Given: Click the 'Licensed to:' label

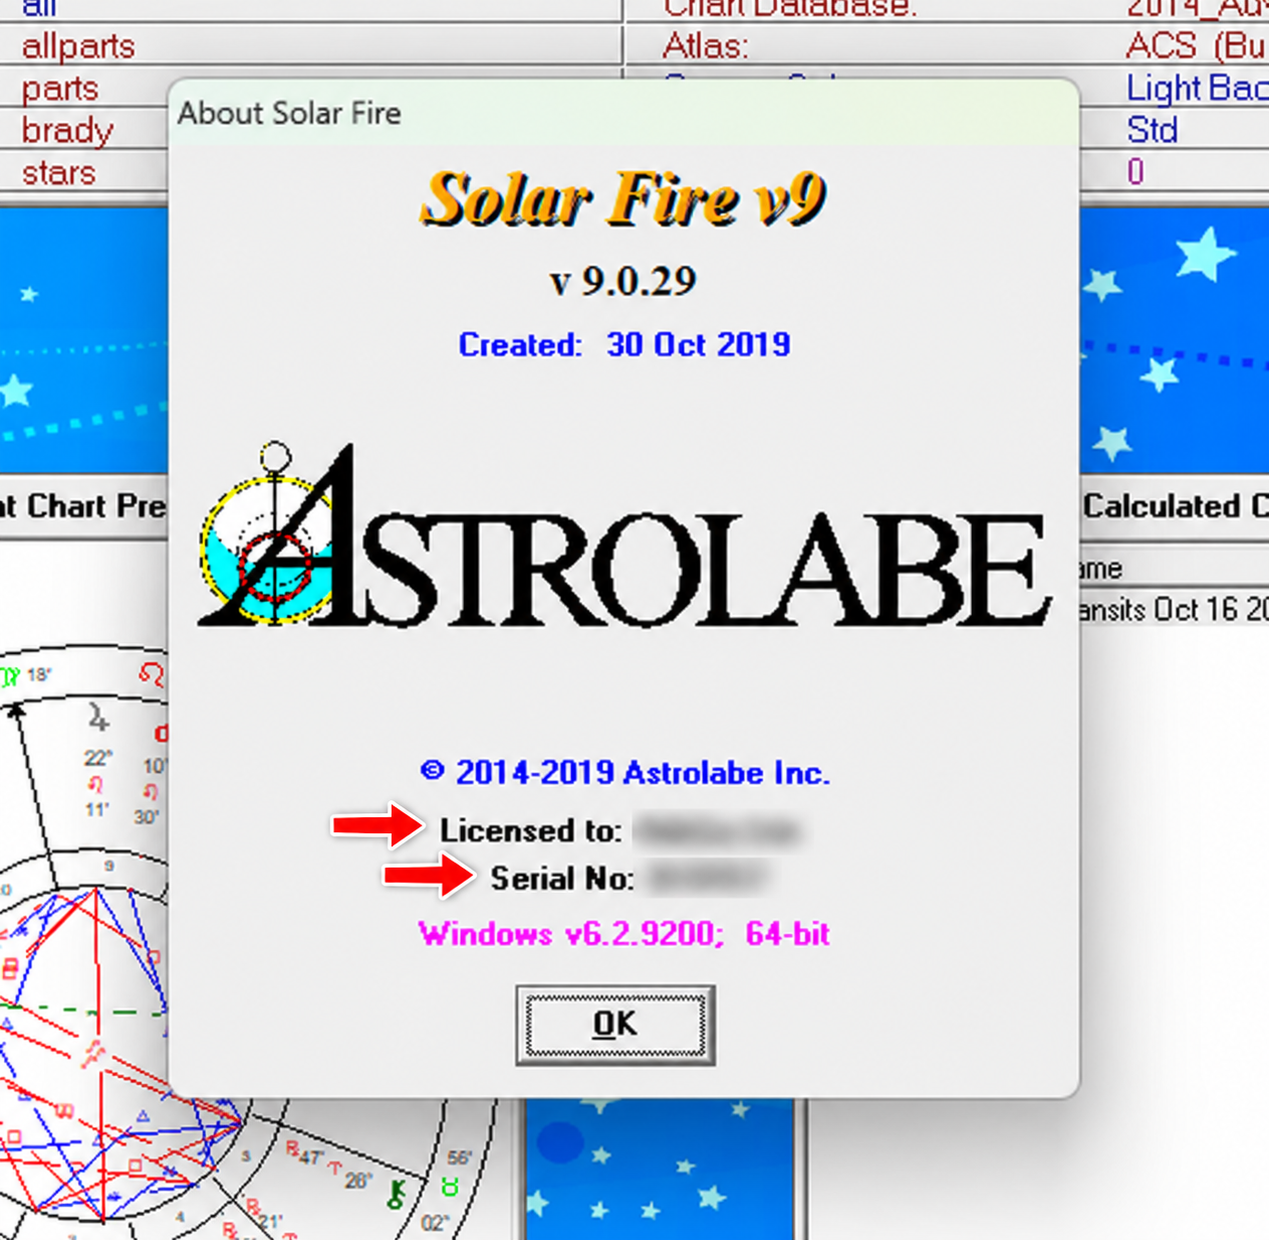Looking at the screenshot, I should (x=531, y=830).
